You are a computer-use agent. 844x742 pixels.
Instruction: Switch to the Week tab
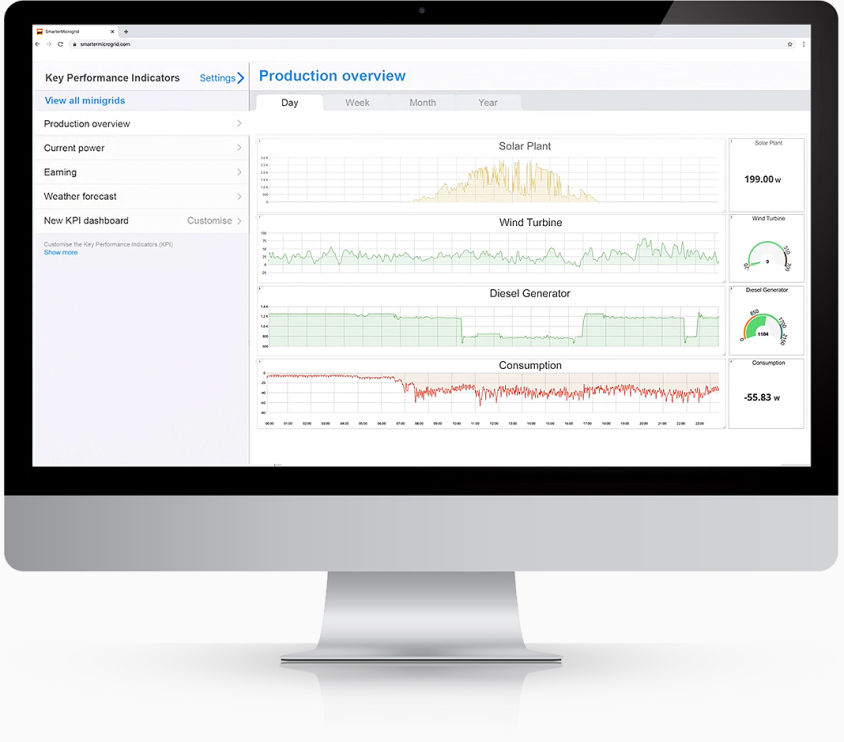coord(357,103)
